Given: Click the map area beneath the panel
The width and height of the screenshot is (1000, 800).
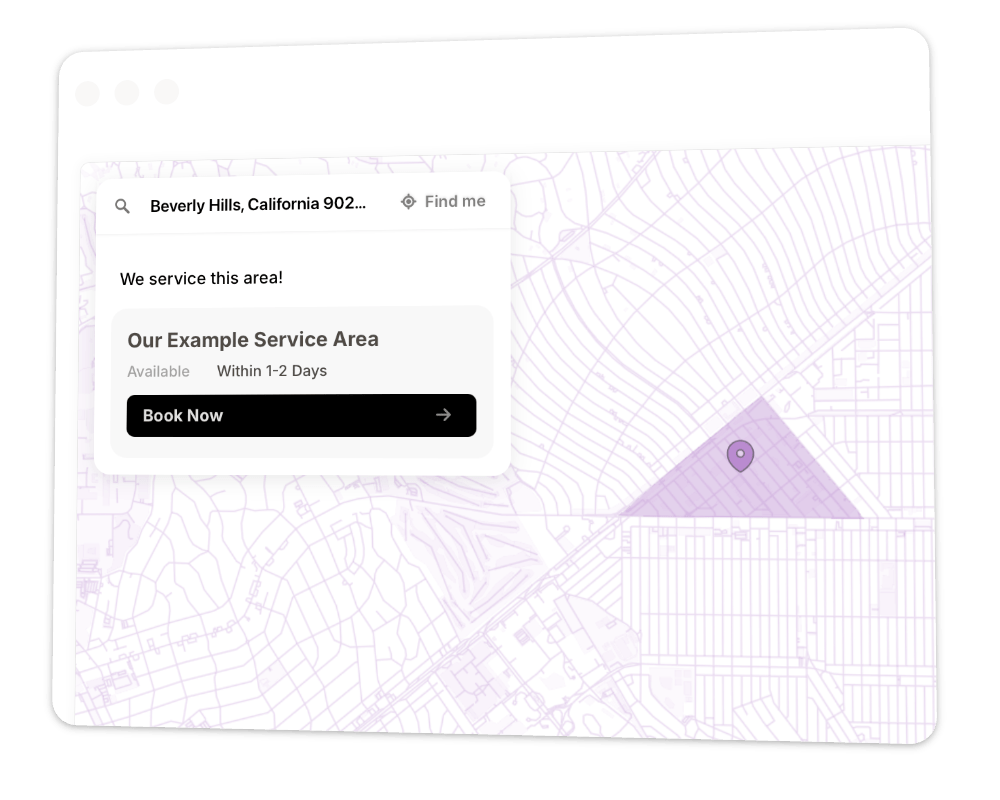Looking at the screenshot, I should [287, 593].
